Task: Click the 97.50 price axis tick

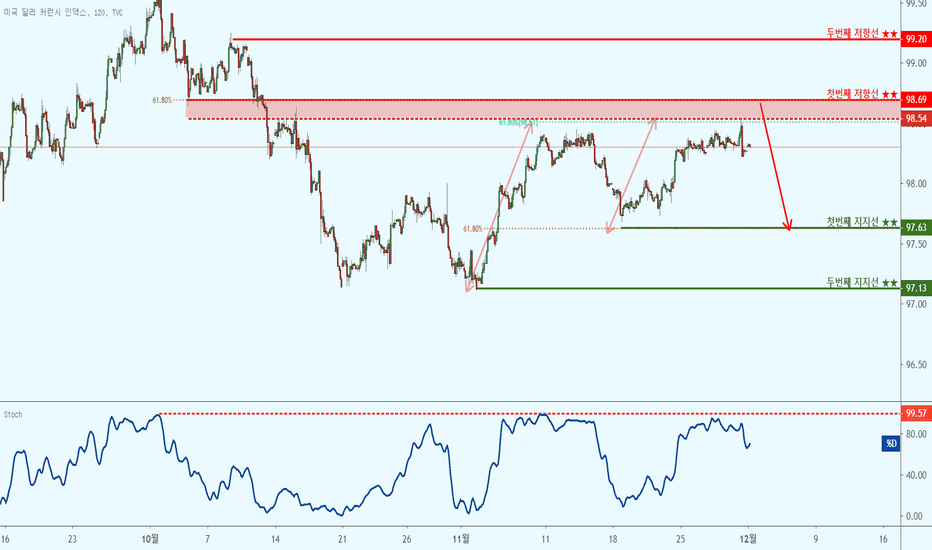Action: 916,244
